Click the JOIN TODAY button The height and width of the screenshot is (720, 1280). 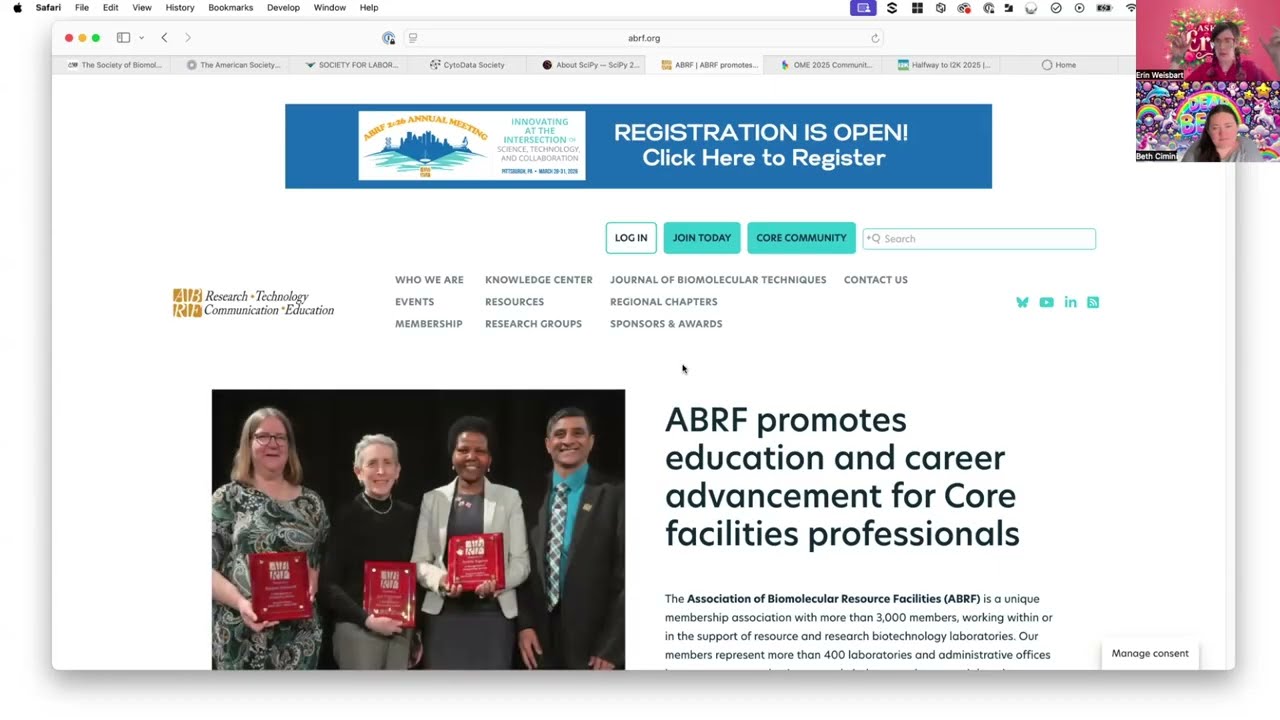pyautogui.click(x=702, y=238)
